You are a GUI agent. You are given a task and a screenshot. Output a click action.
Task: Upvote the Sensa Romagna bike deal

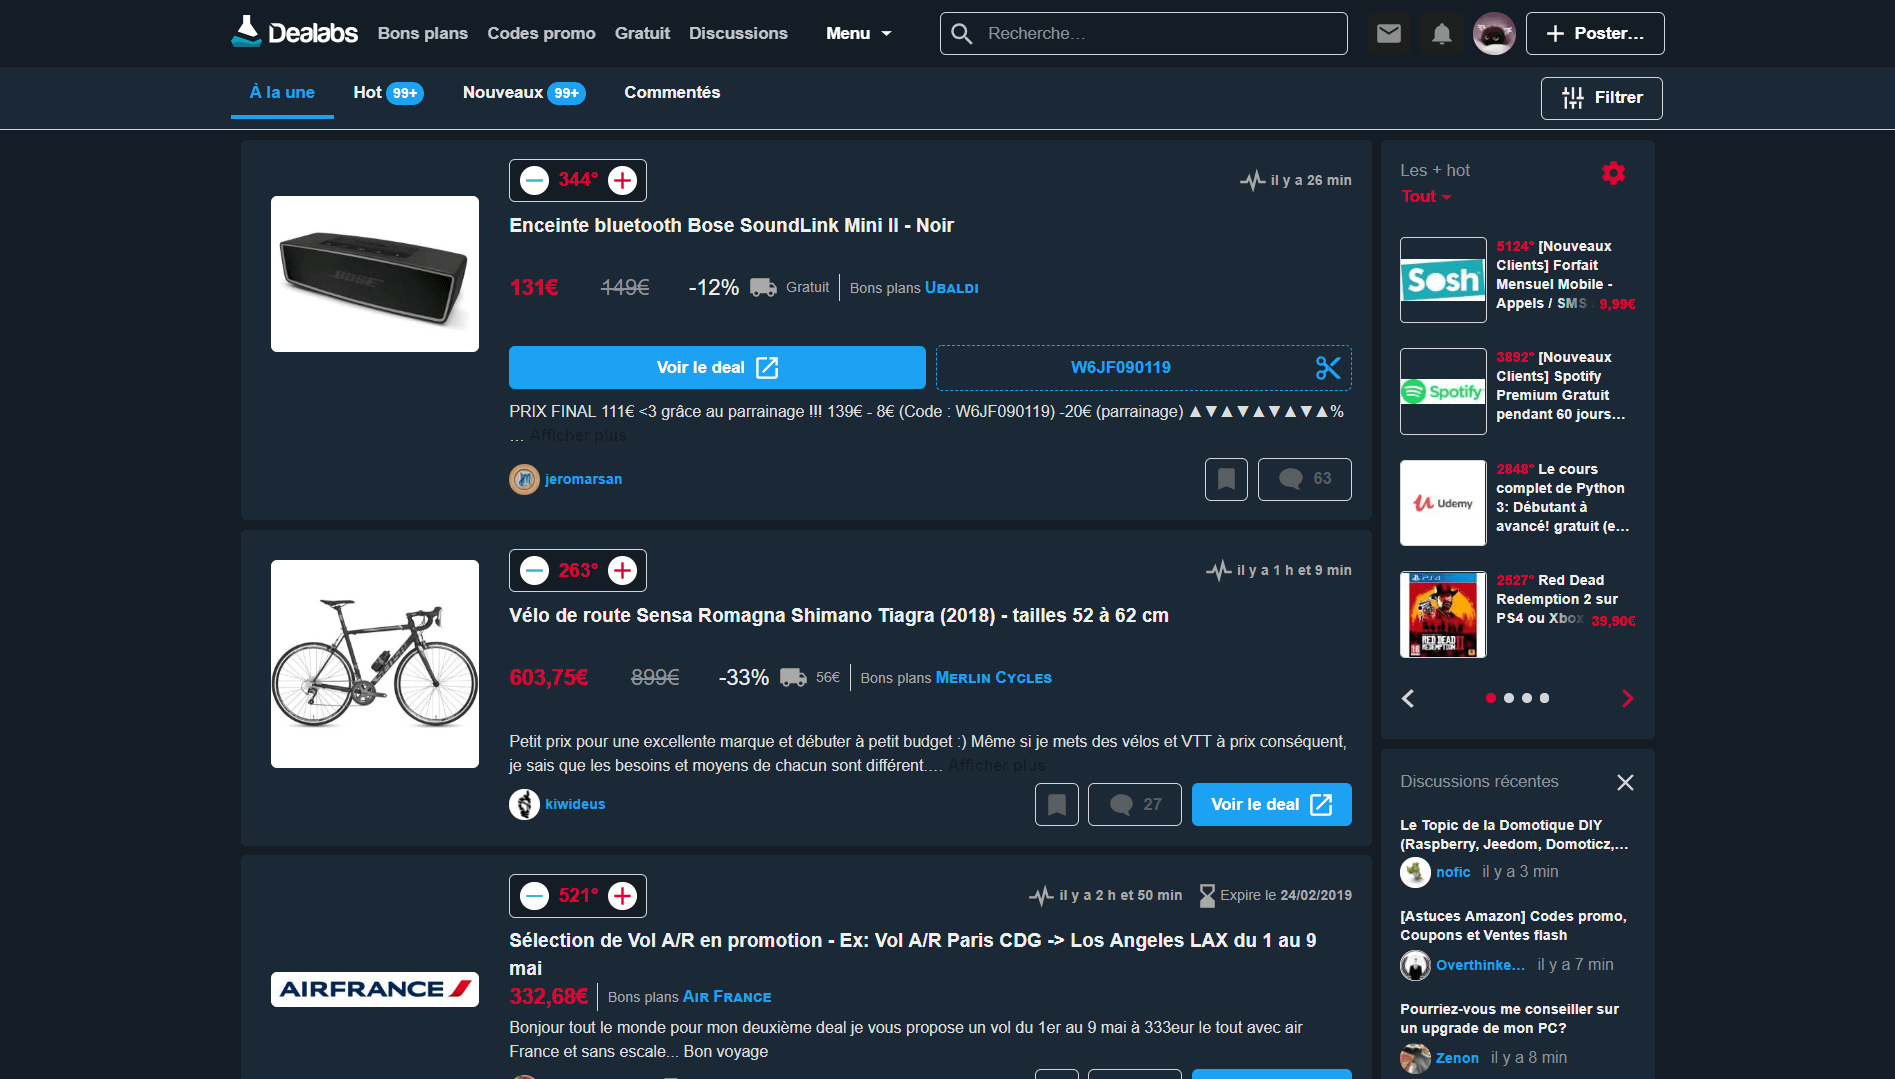click(x=623, y=570)
